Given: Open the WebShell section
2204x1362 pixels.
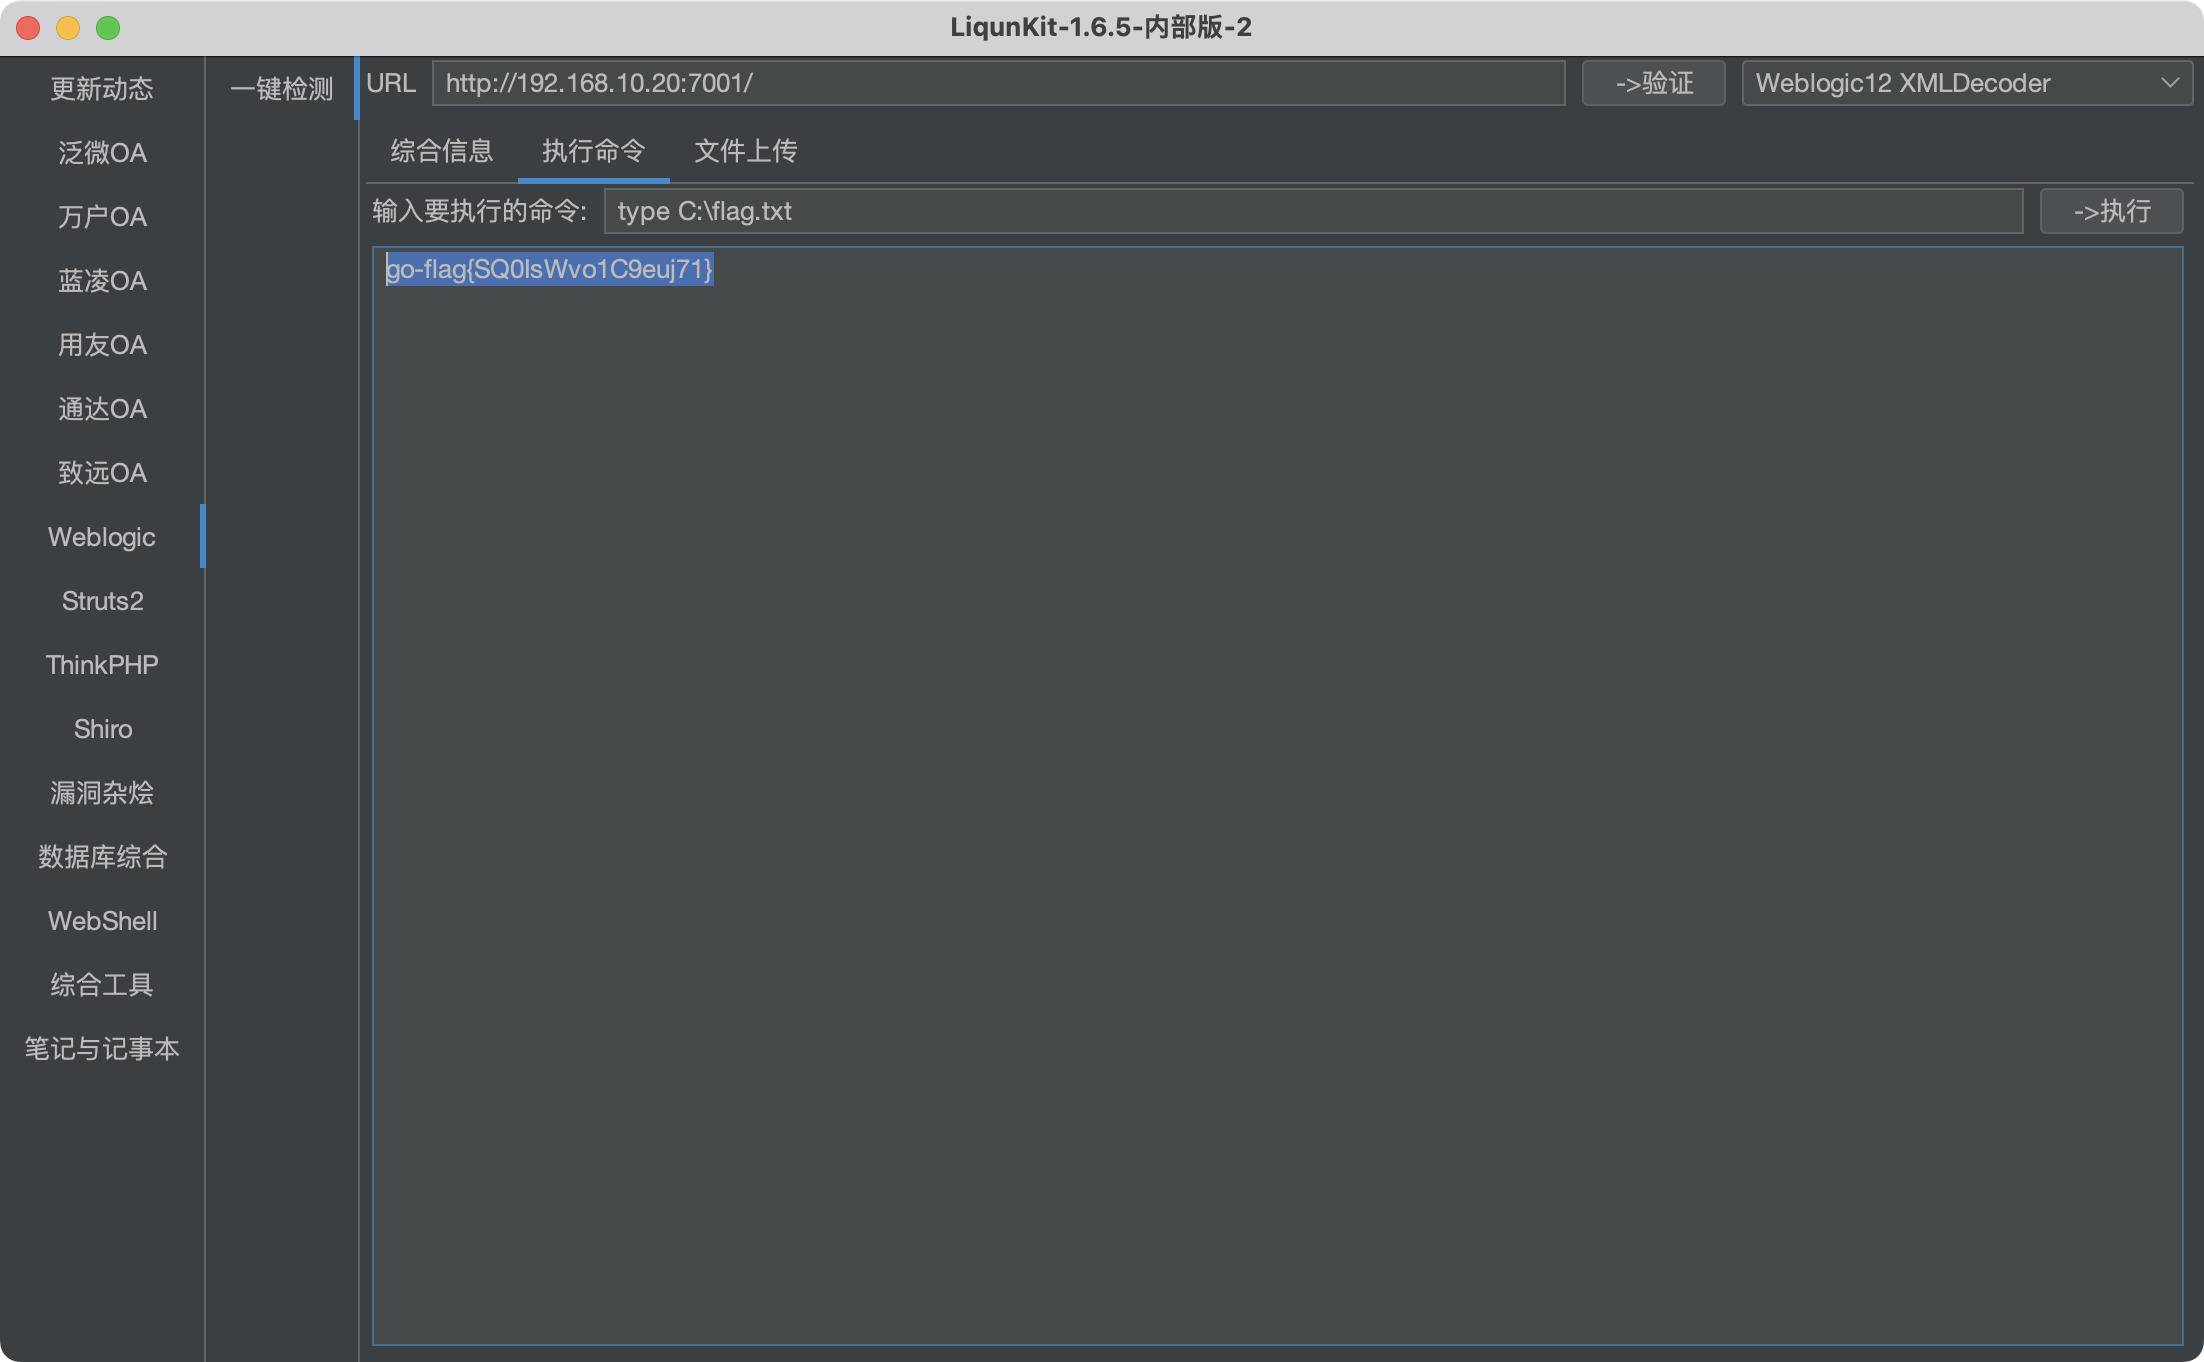Looking at the screenshot, I should pos(102,921).
